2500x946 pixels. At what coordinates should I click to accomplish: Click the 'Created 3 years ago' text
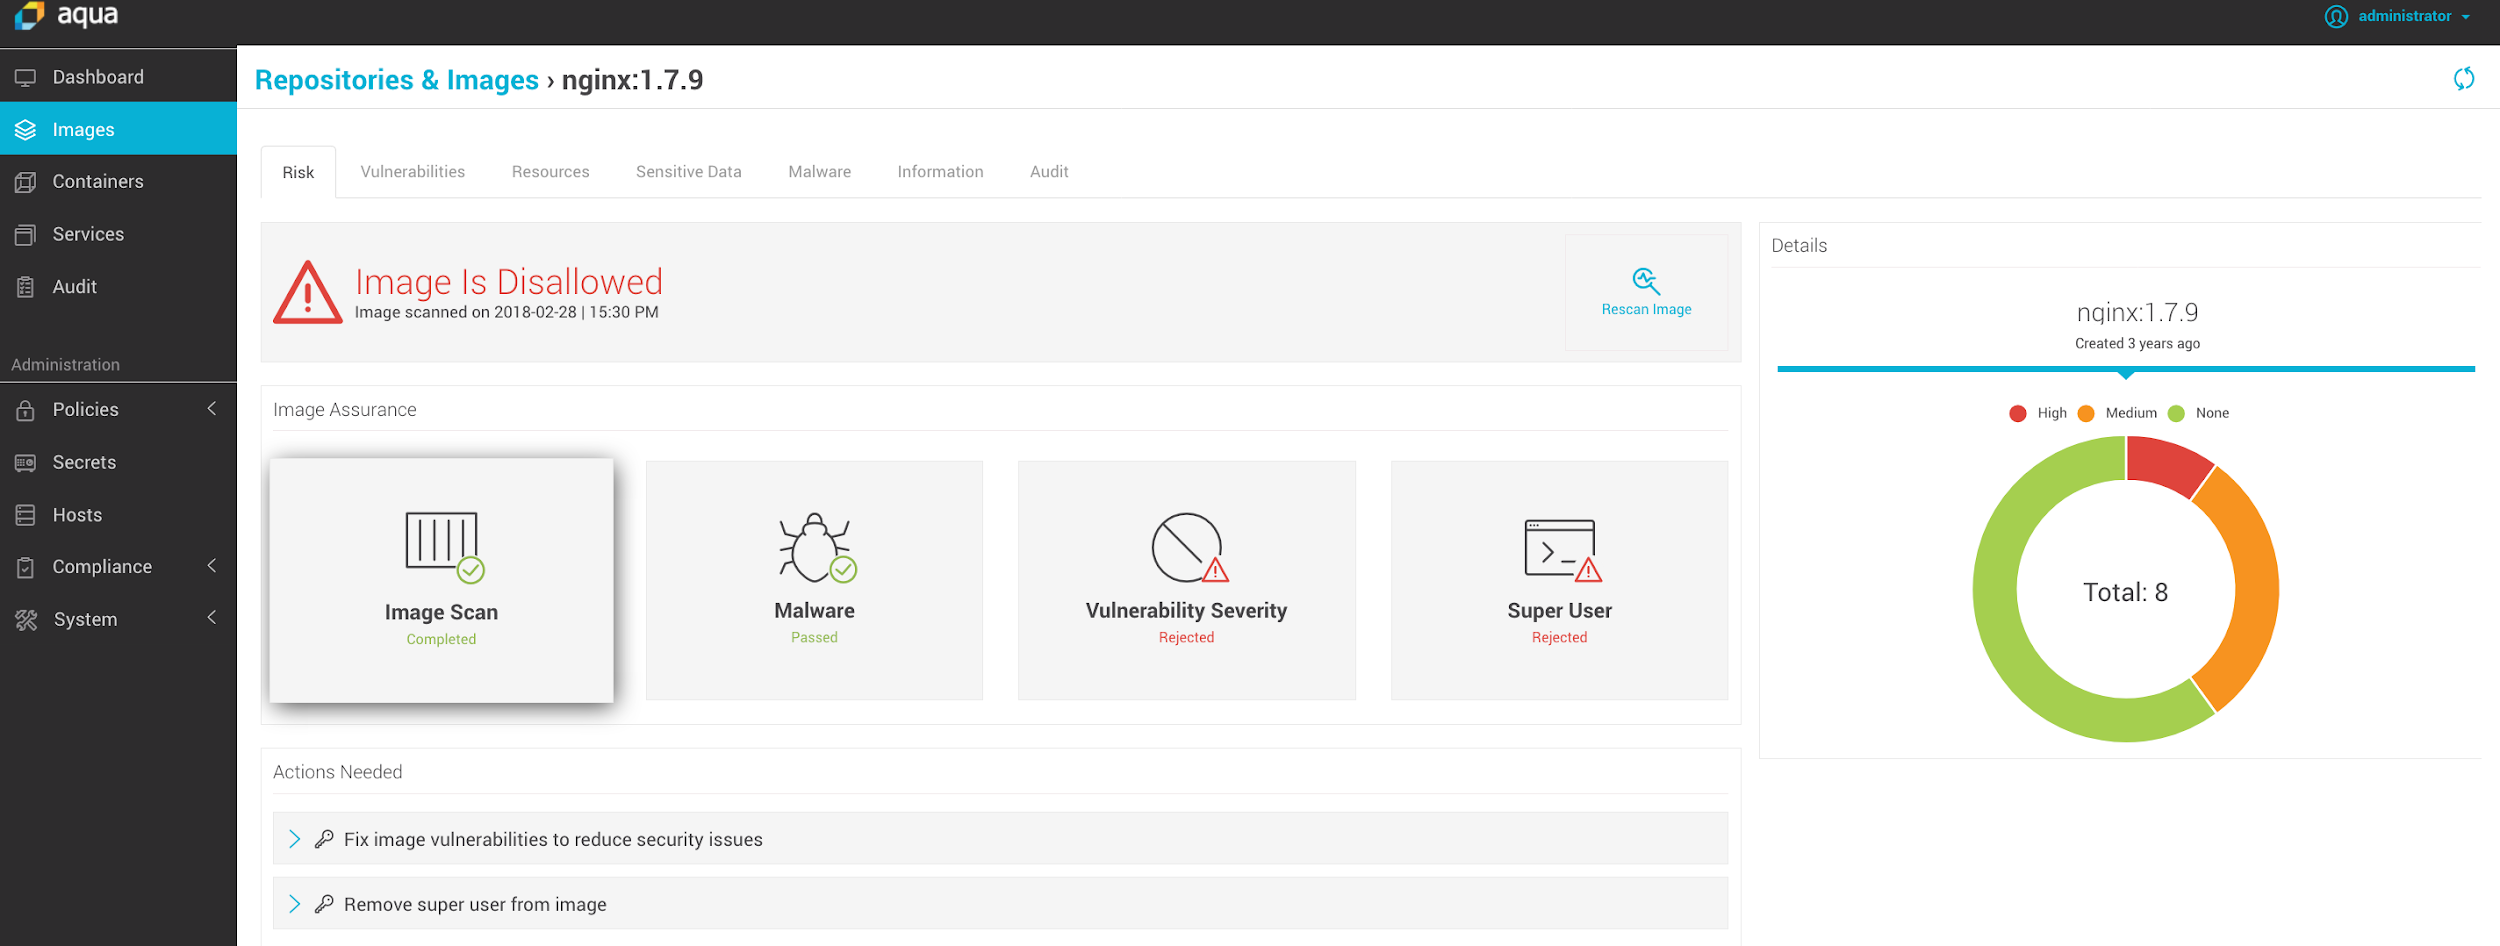pyautogui.click(x=2137, y=344)
